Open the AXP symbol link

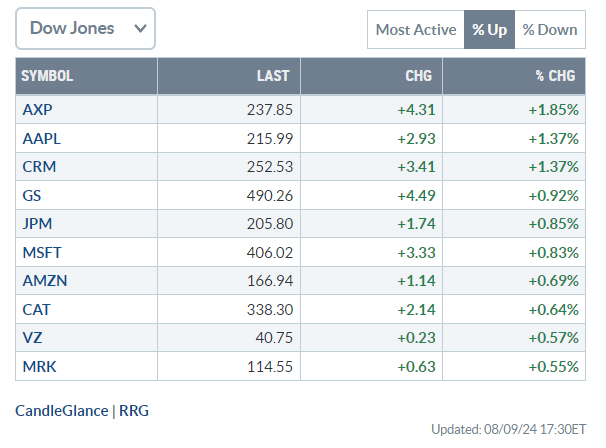[x=37, y=110]
